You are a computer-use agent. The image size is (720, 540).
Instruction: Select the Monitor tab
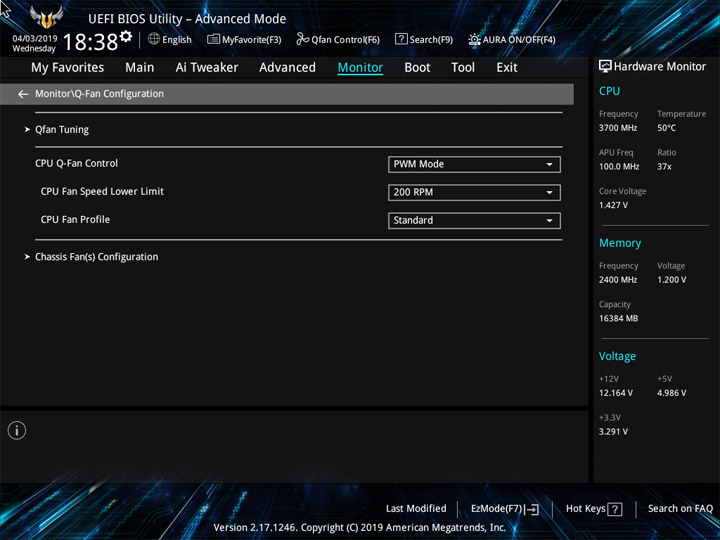point(360,68)
